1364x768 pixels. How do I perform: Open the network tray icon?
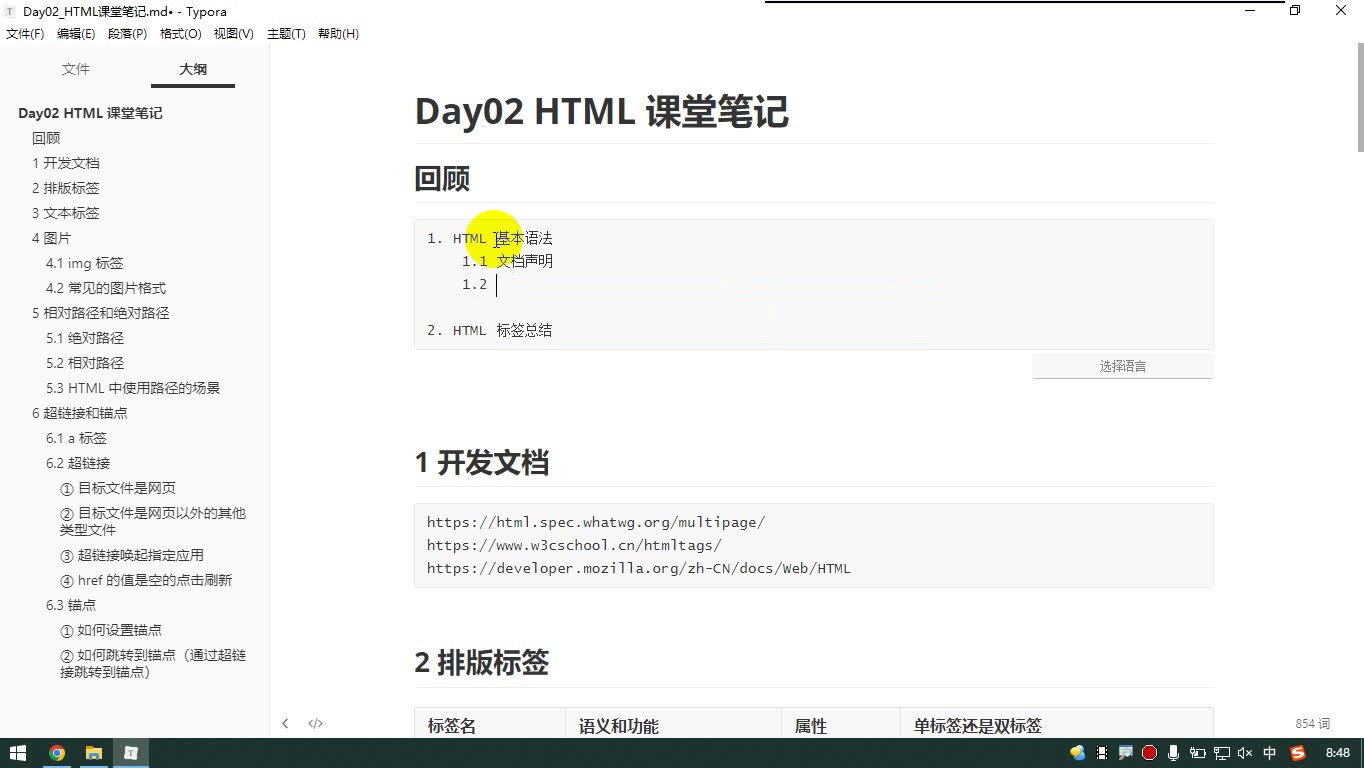point(1221,753)
